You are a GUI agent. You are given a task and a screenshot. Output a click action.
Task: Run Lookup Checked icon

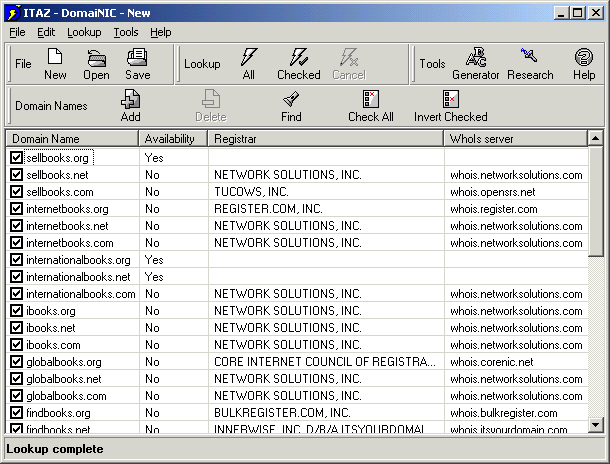pyautogui.click(x=298, y=57)
